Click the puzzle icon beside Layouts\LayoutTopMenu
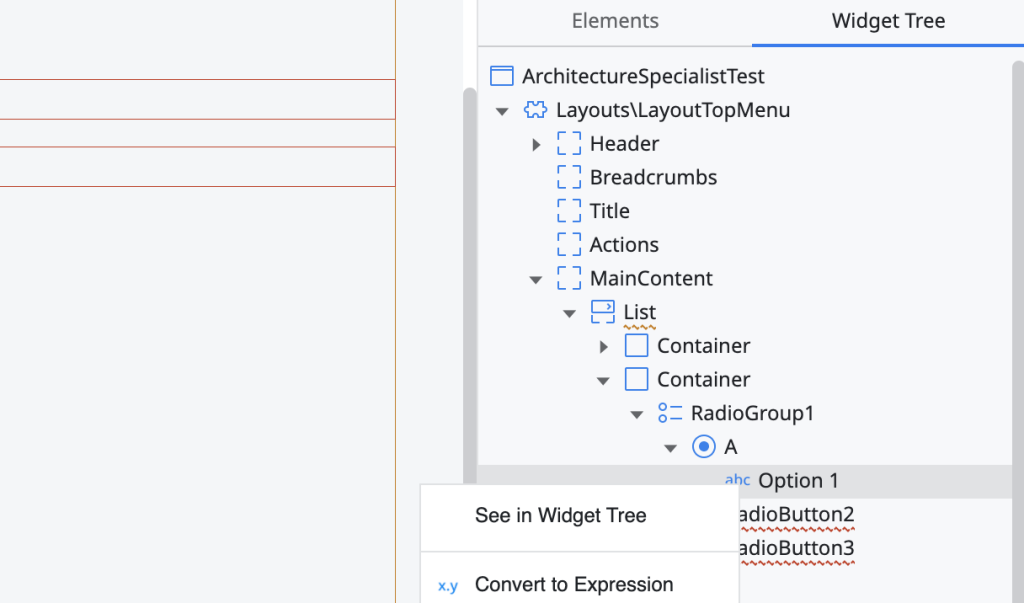This screenshot has height=603, width=1024. pos(535,110)
